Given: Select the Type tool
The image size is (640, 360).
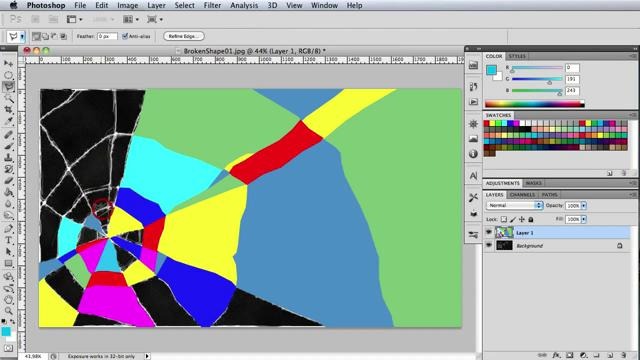Looking at the screenshot, I should tap(8, 240).
